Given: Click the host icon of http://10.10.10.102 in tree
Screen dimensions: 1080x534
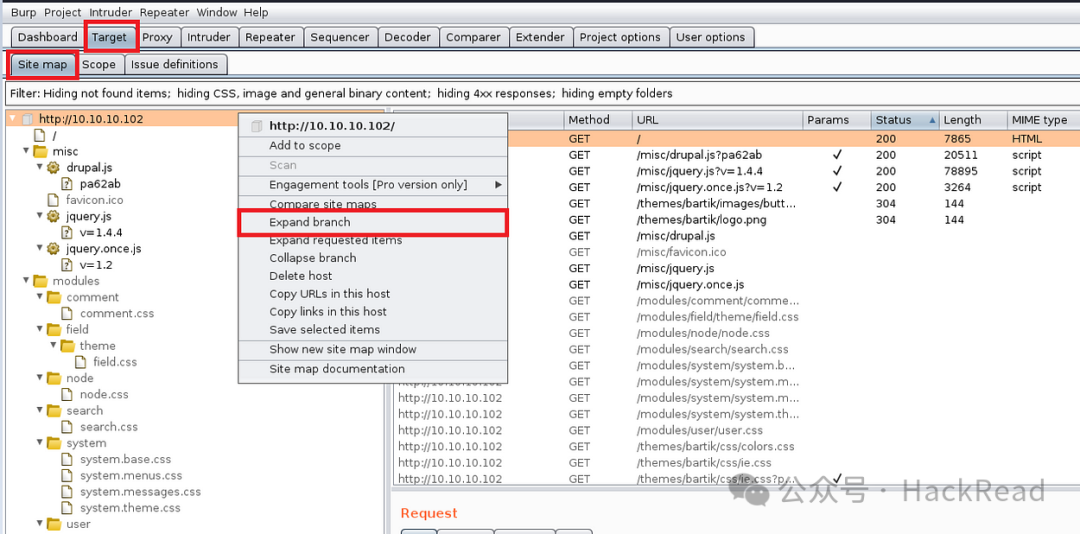Looking at the screenshot, I should pos(28,119).
